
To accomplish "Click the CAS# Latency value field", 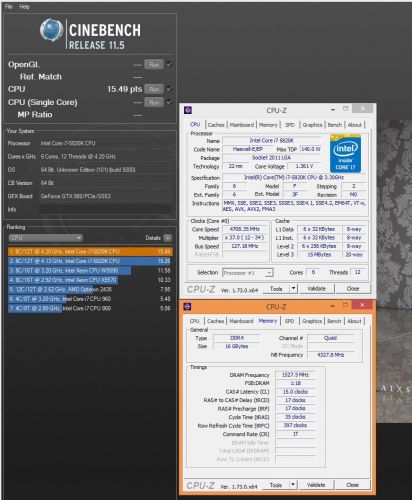I will 295,392.
